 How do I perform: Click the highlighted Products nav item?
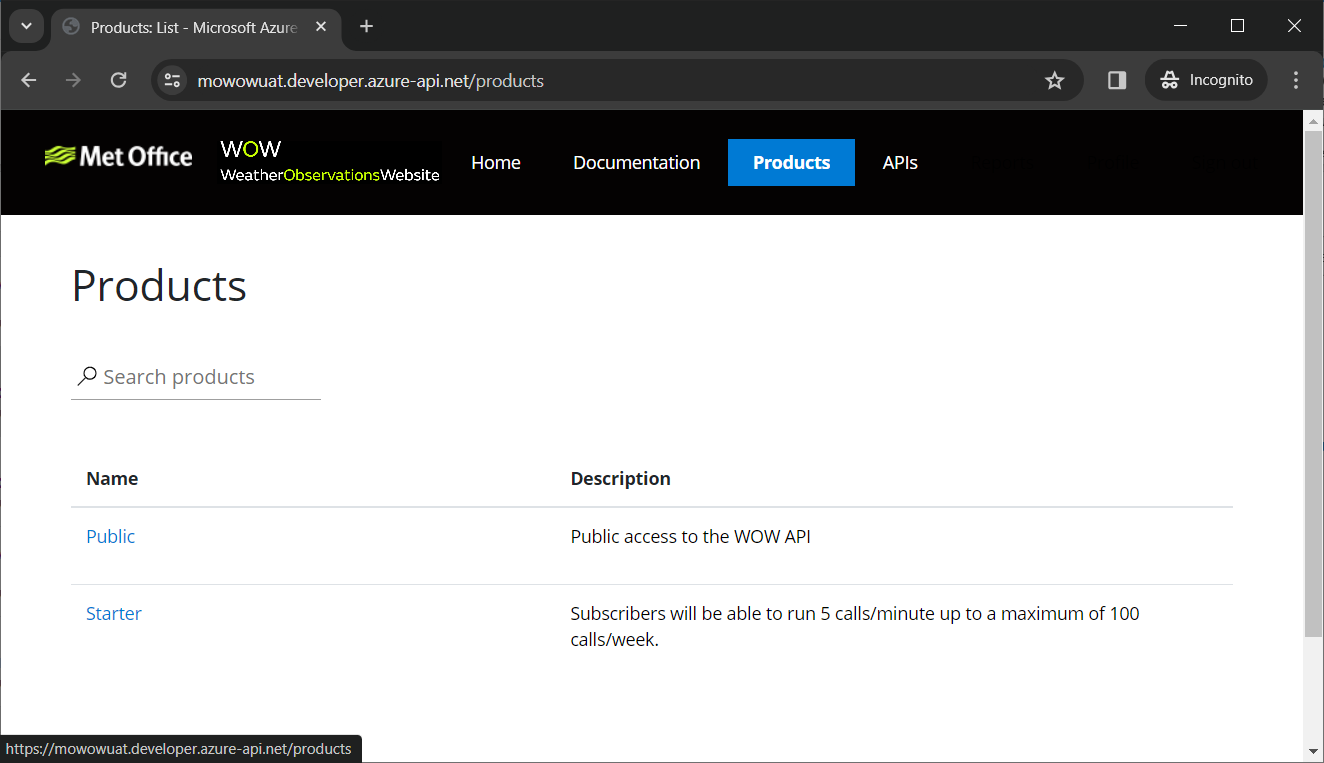(791, 163)
